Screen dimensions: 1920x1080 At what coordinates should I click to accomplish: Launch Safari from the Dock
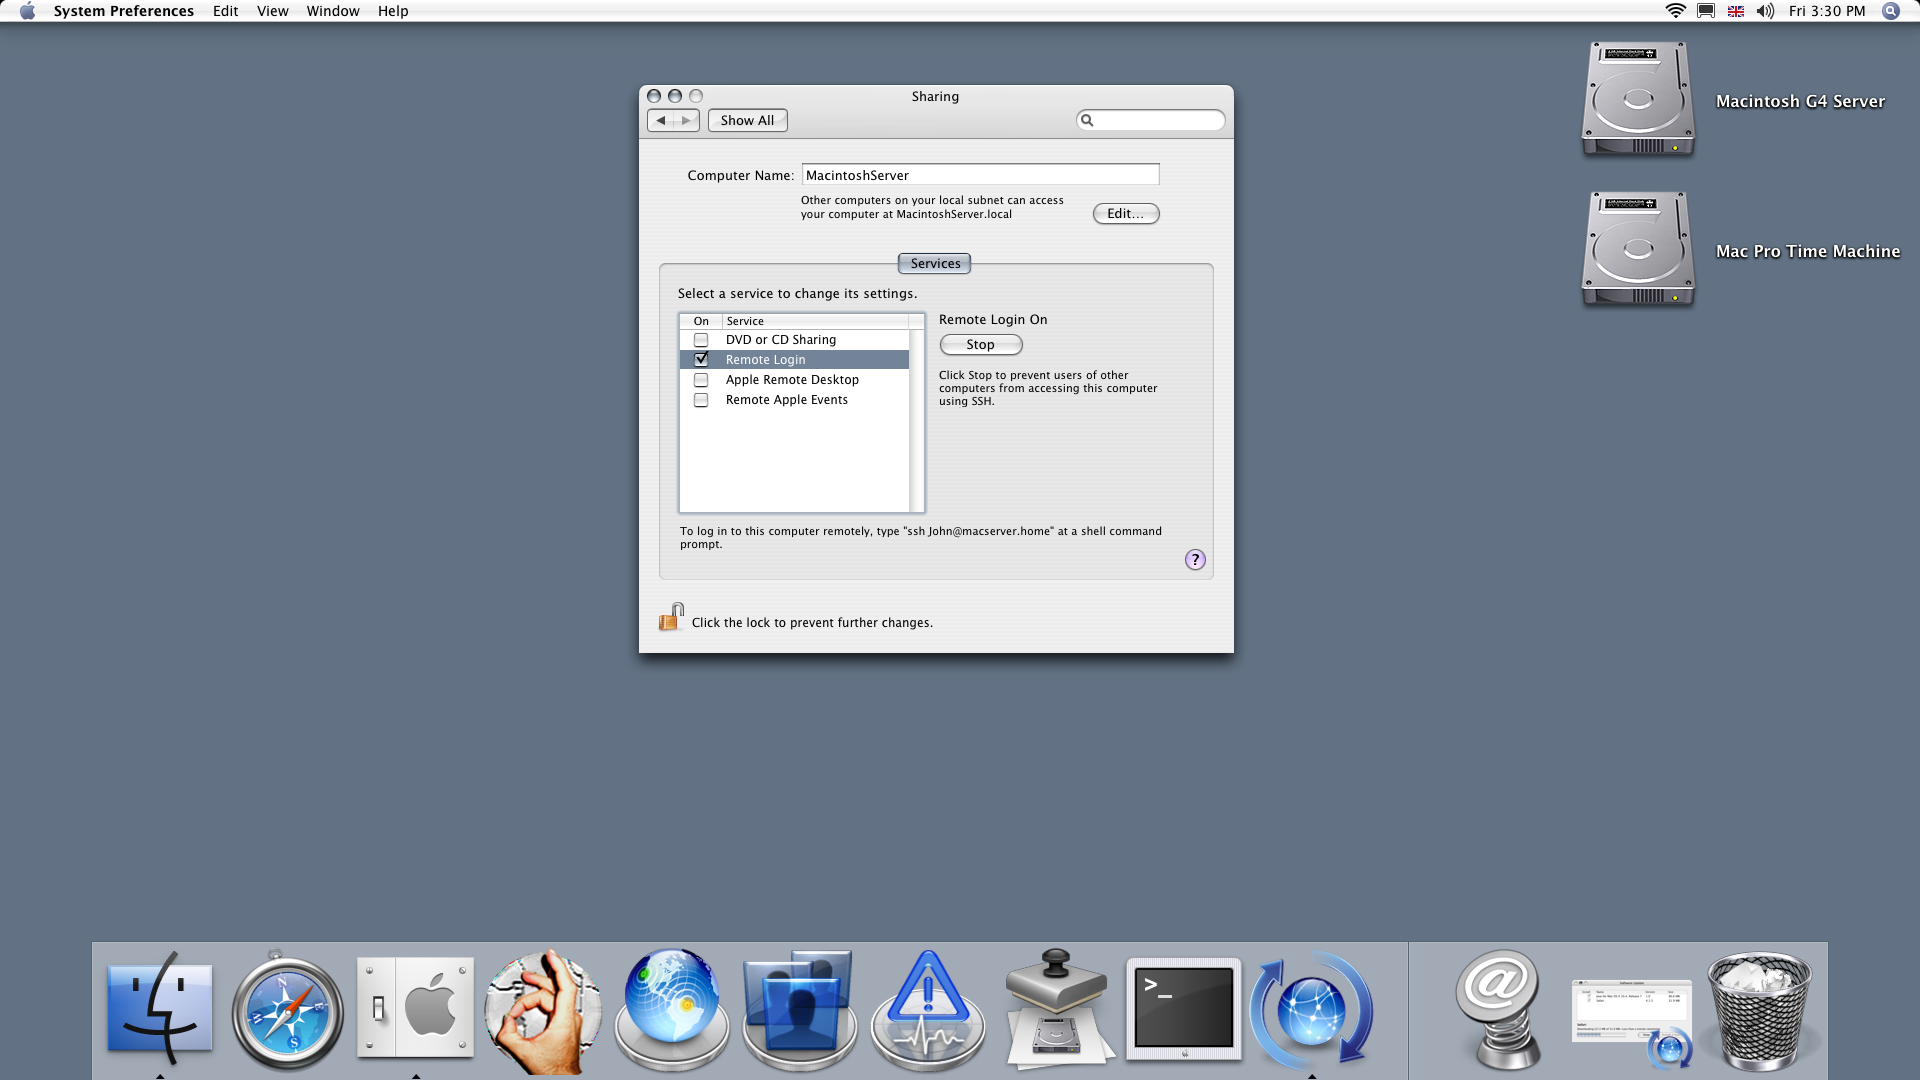point(288,1010)
